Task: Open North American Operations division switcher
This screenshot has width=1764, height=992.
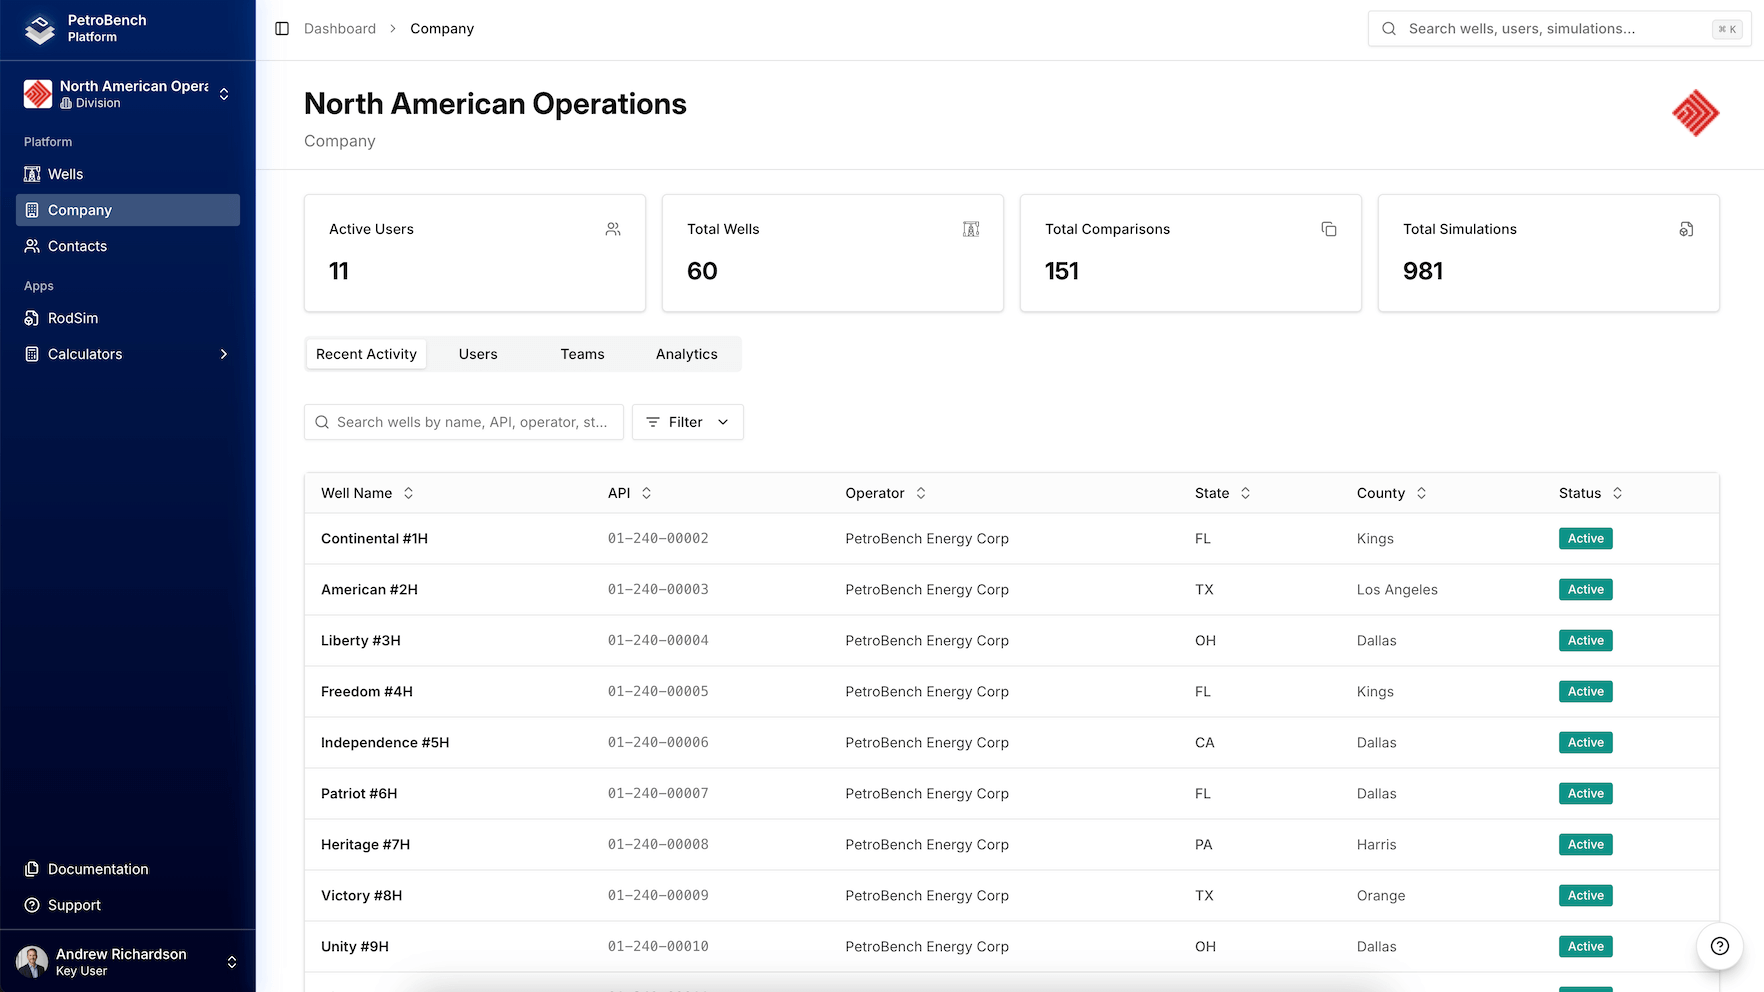Action: pos(128,94)
